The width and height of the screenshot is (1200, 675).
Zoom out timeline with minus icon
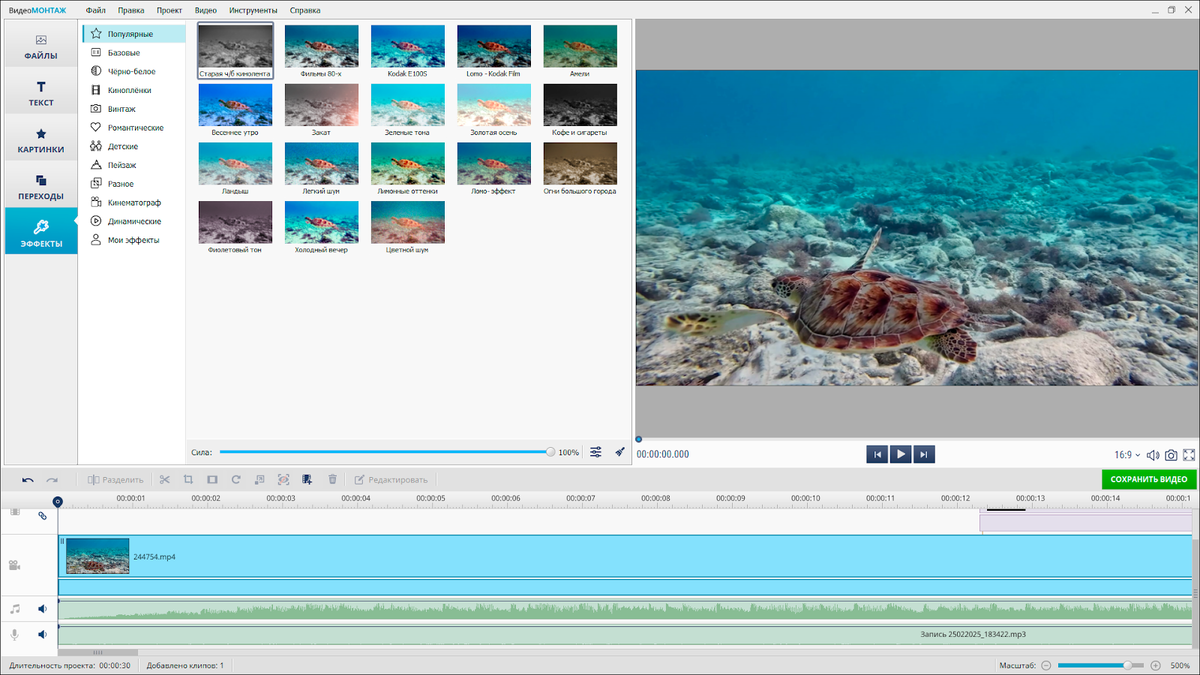[1046, 665]
